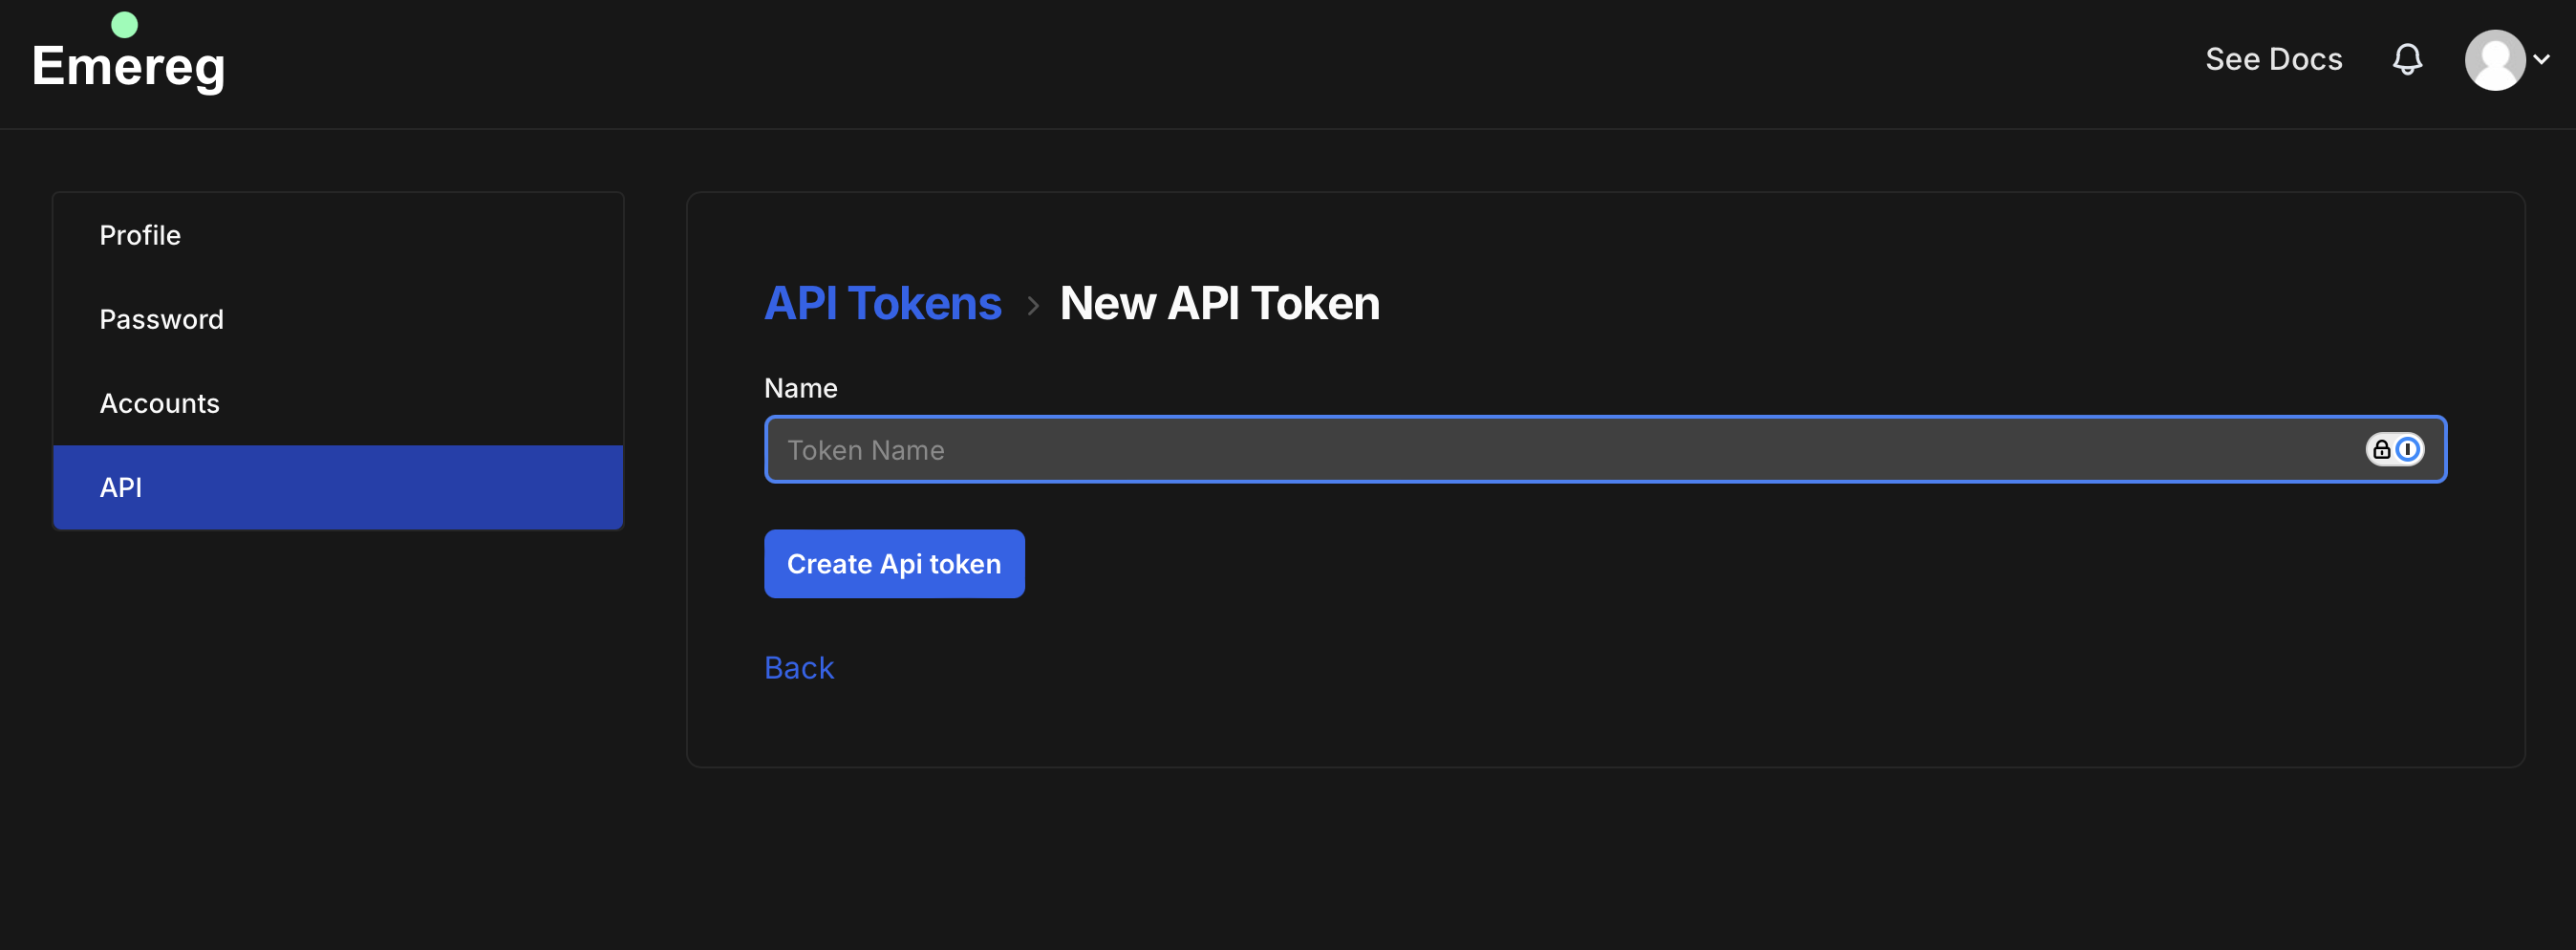This screenshot has width=2576, height=950.
Task: Switch to the Profile settings section
Action: 140,235
